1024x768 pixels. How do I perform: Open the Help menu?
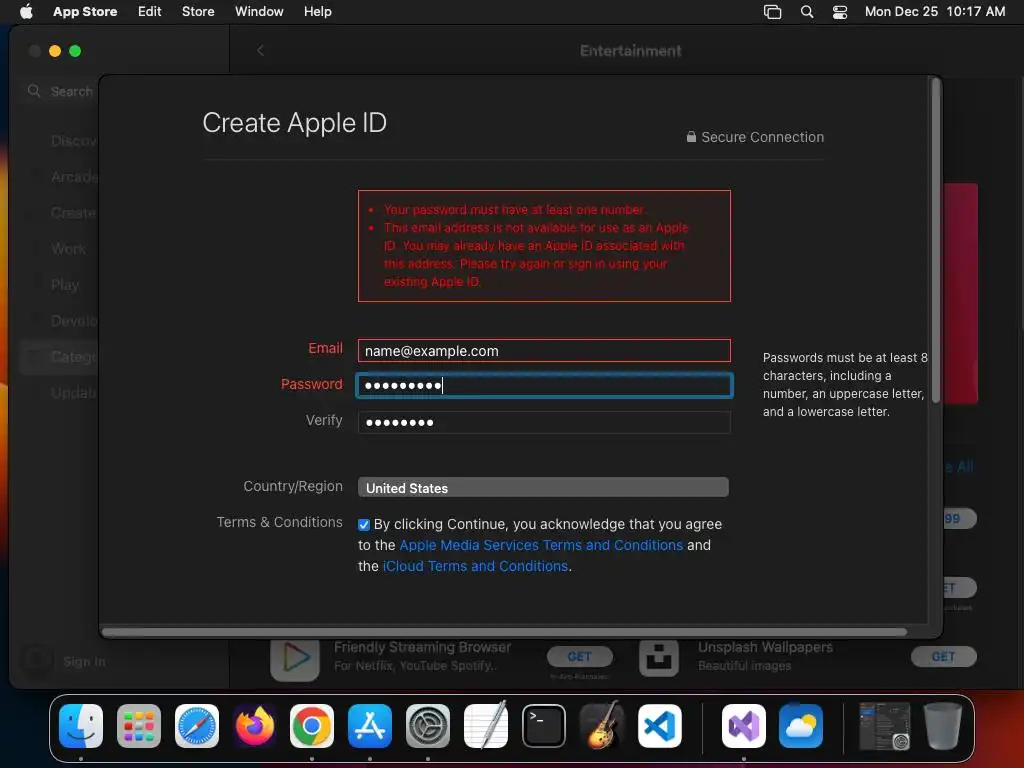(317, 11)
